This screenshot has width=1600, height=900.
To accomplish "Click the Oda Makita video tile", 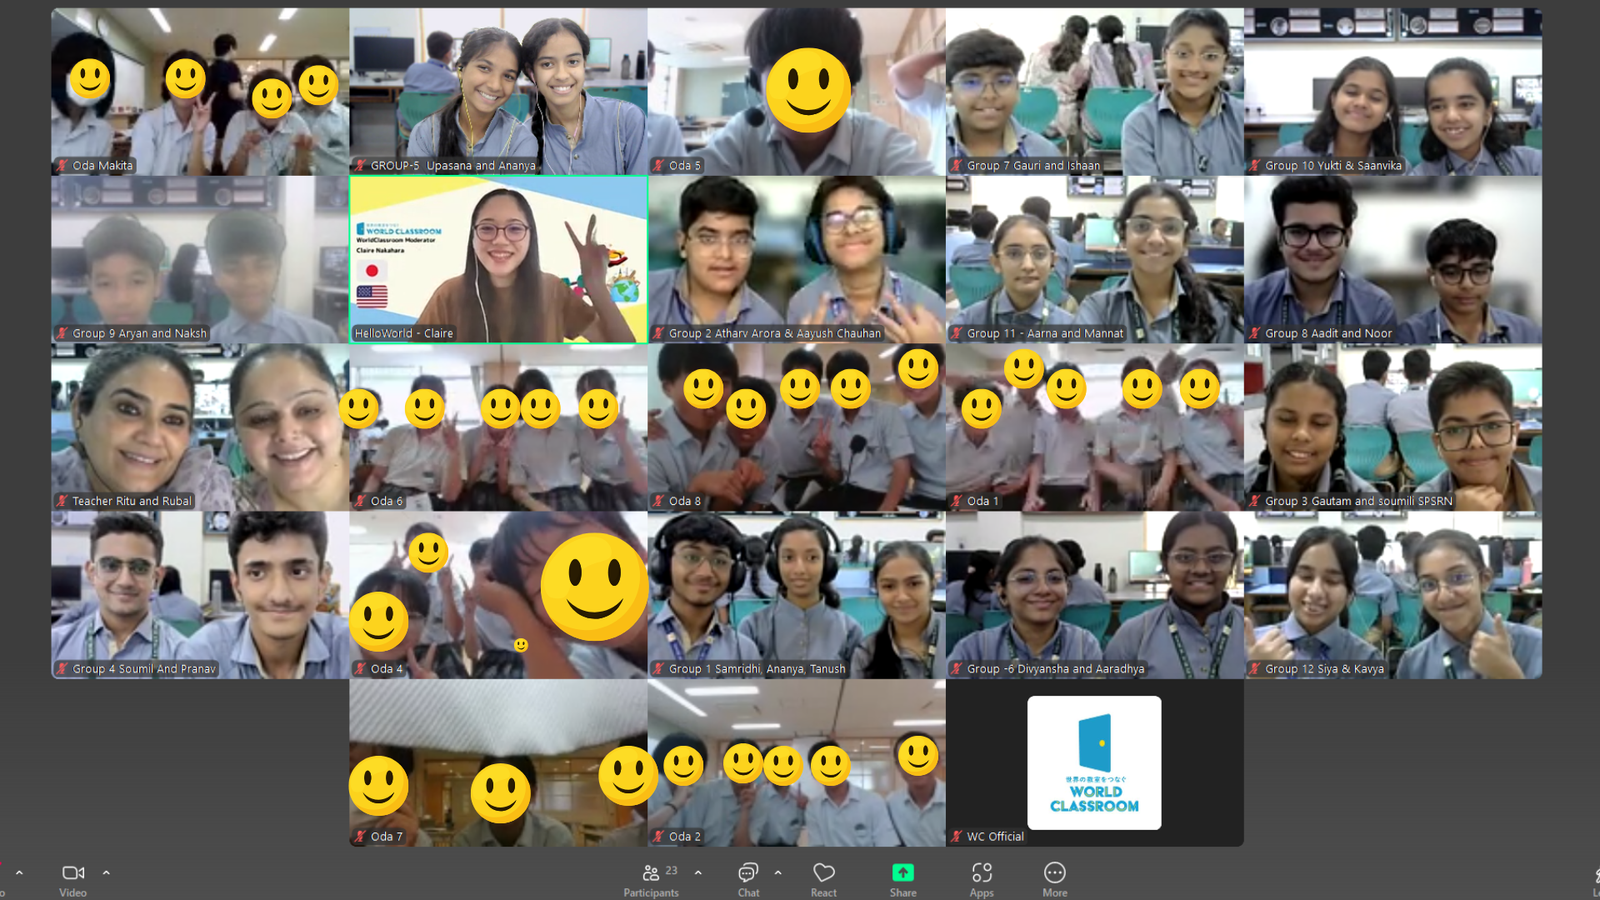I will pyautogui.click(x=200, y=90).
